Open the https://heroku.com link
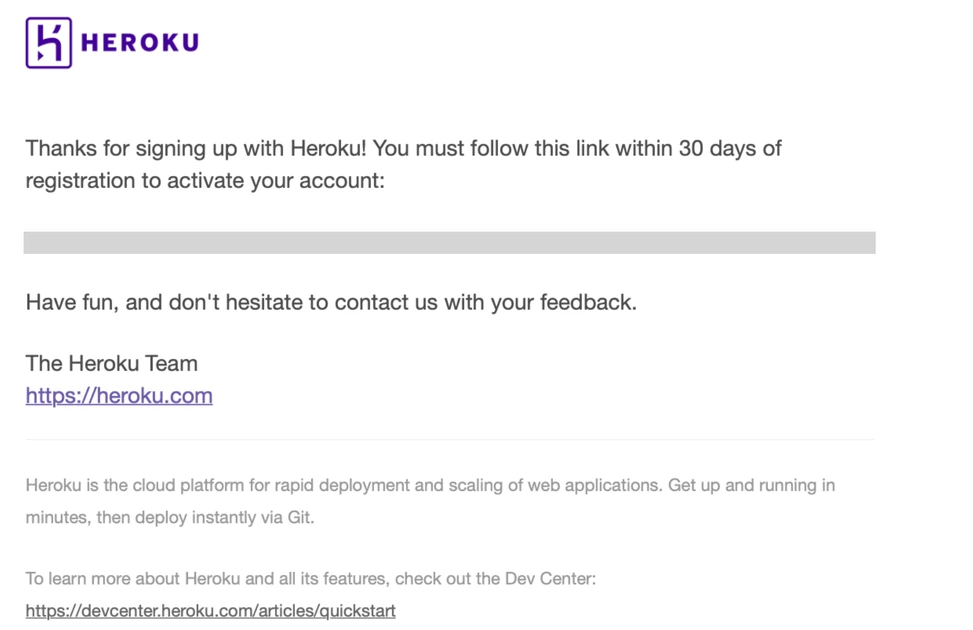Viewport: 973px width, 630px height. pyautogui.click(x=119, y=395)
